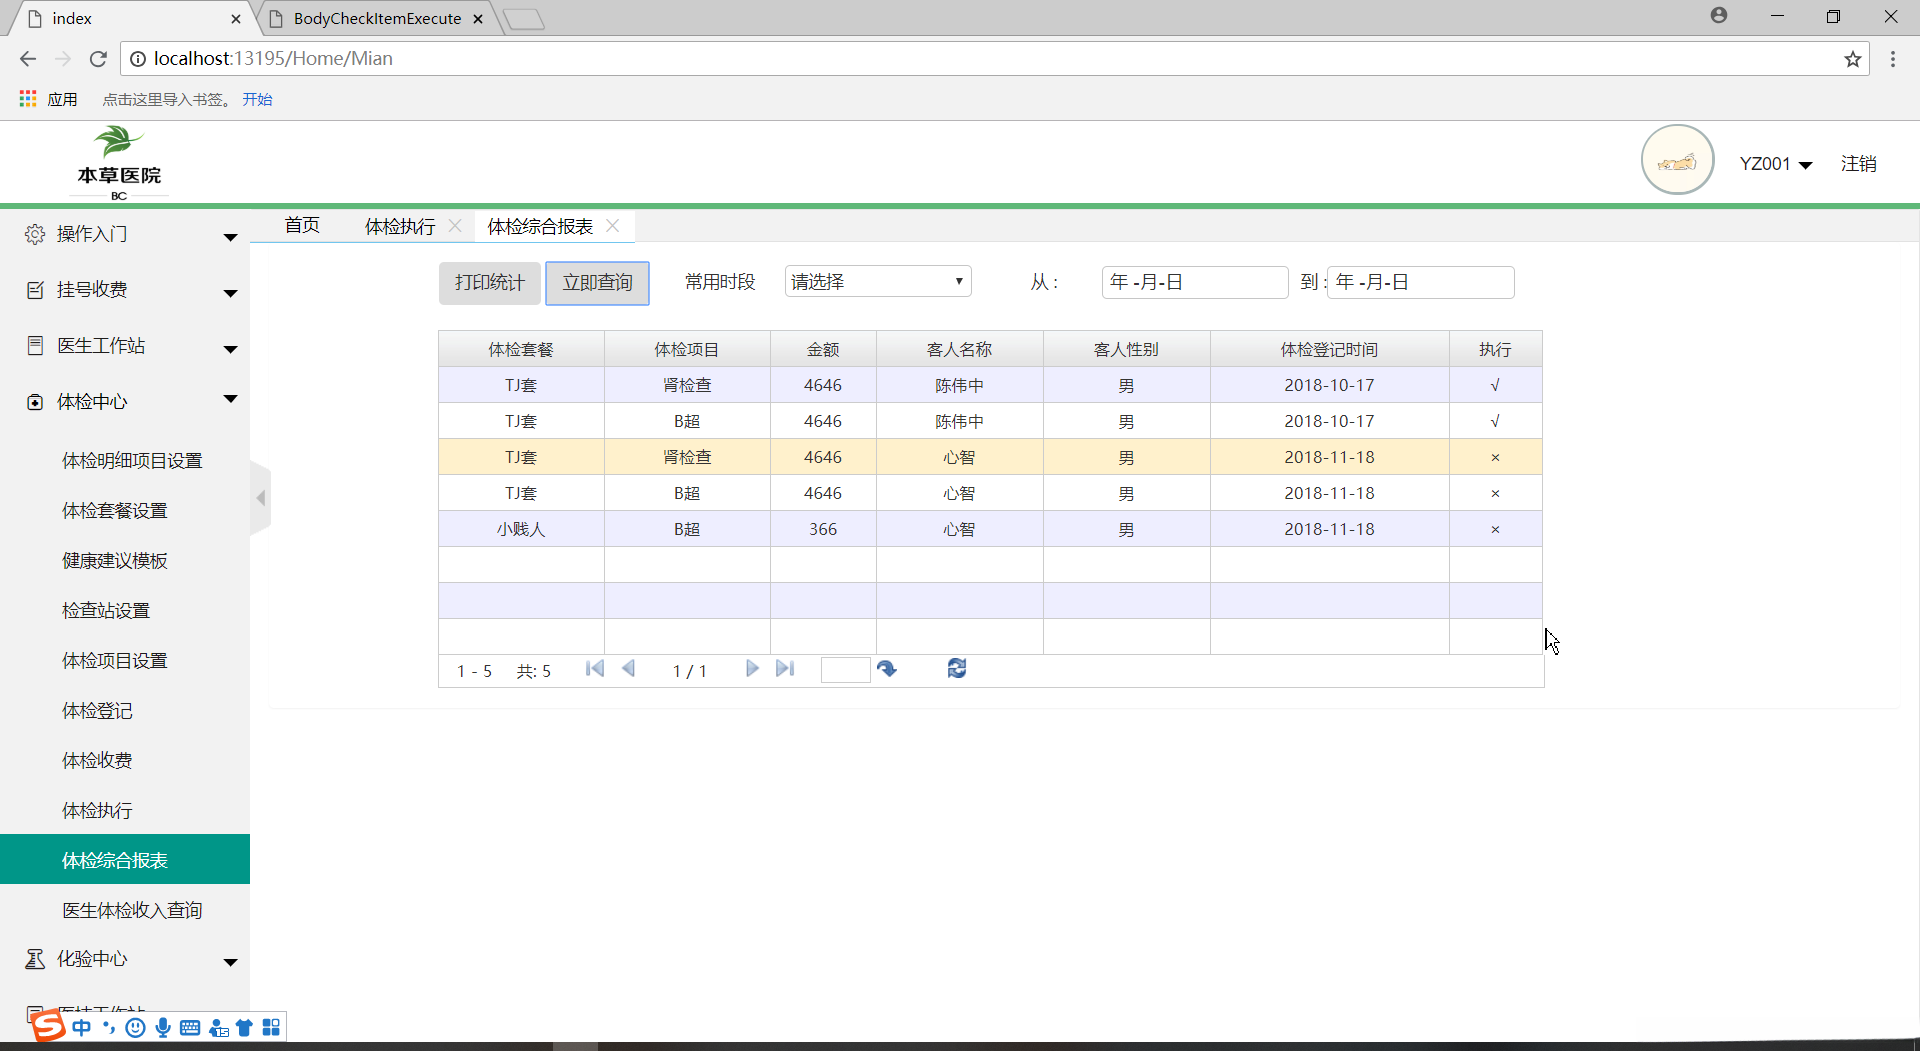Open the 常用时段 dropdown list
Viewport: 1920px width, 1051px height.
(877, 282)
